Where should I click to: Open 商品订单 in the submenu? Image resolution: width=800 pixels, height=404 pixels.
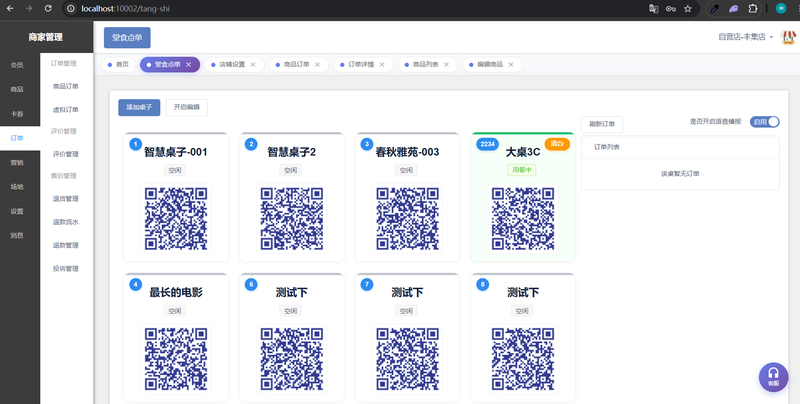[66, 86]
